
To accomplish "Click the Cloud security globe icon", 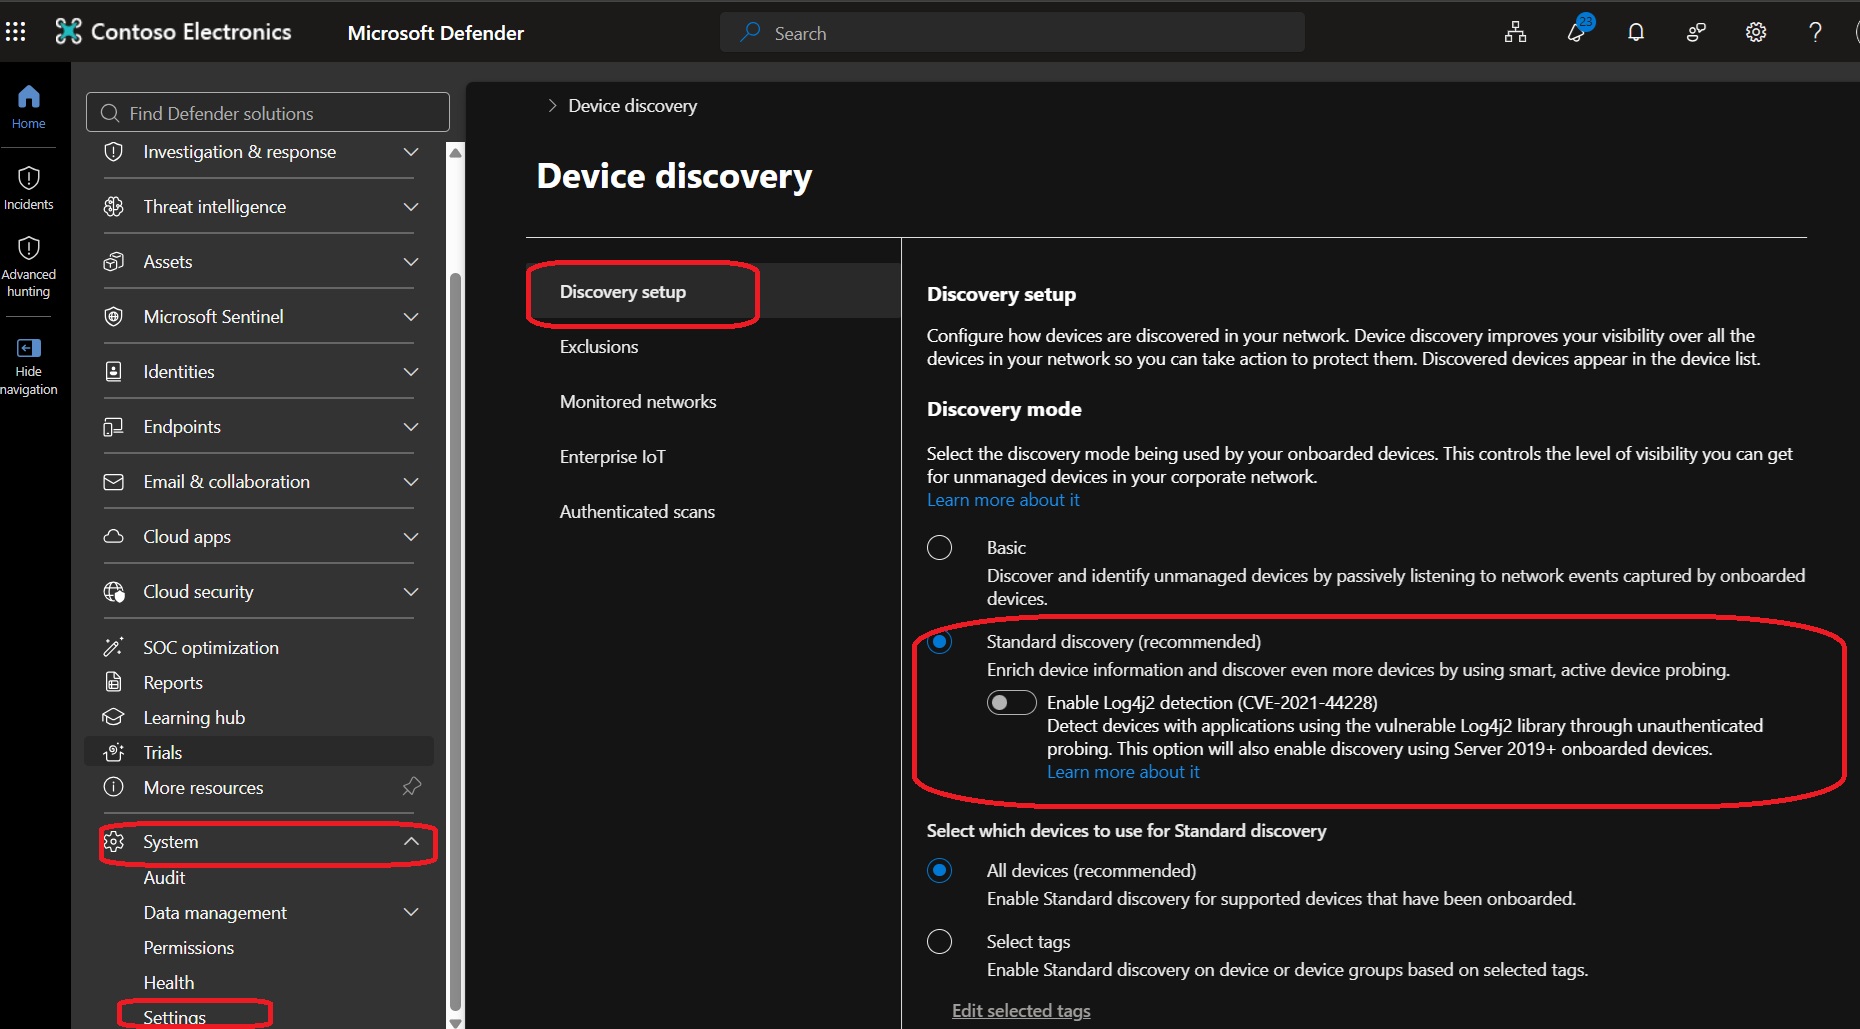I will click(x=114, y=592).
